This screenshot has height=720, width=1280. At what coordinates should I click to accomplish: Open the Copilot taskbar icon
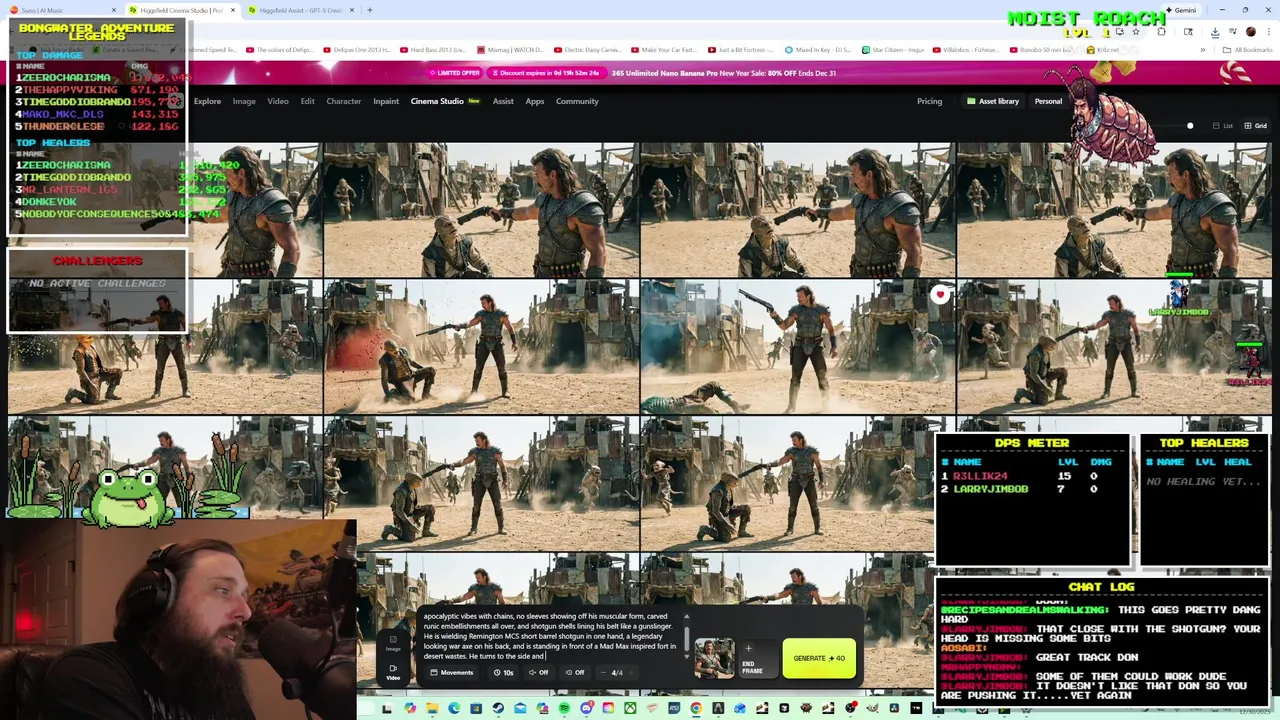click(410, 709)
